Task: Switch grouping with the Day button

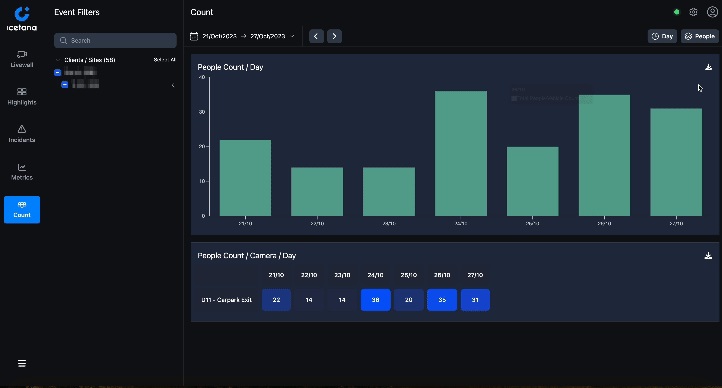Action: click(662, 36)
